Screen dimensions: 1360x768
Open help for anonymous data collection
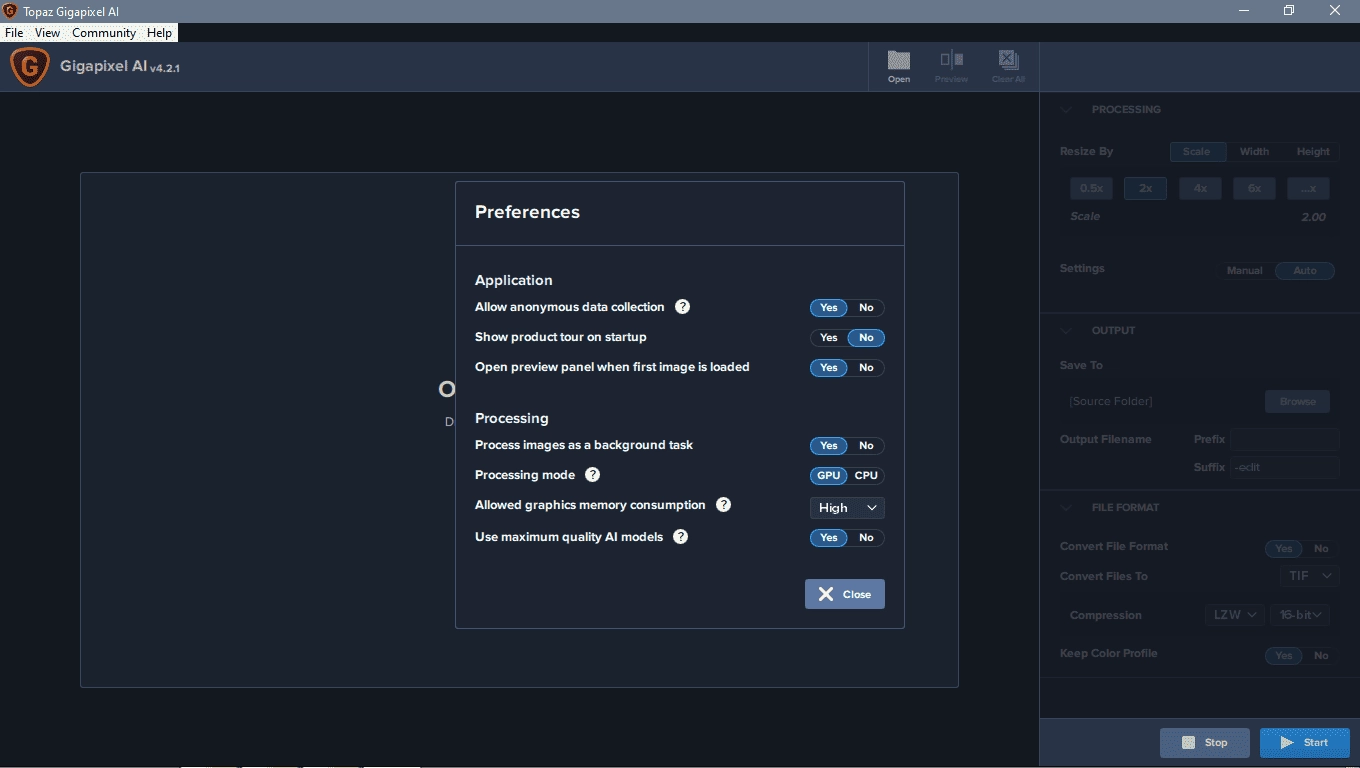coord(682,307)
